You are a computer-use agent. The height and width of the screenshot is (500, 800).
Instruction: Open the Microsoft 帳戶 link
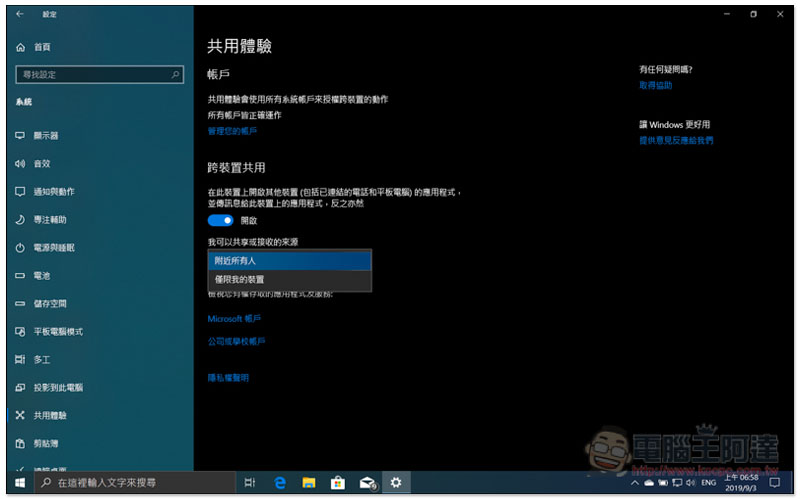234,318
